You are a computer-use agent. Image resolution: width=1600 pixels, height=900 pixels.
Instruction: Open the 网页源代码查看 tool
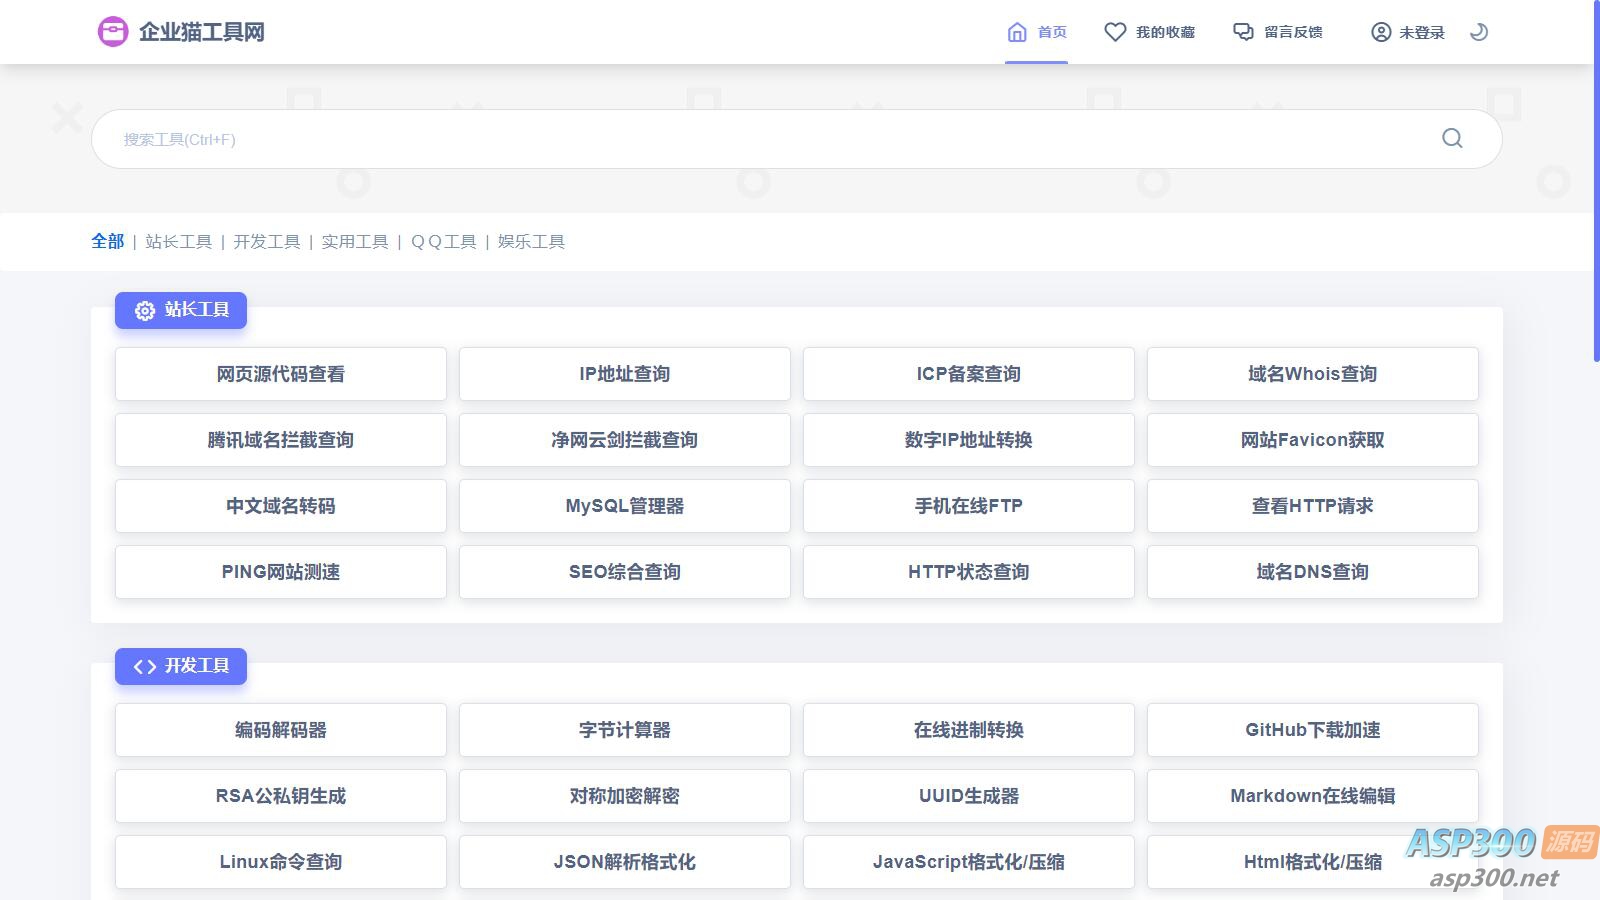tap(281, 374)
